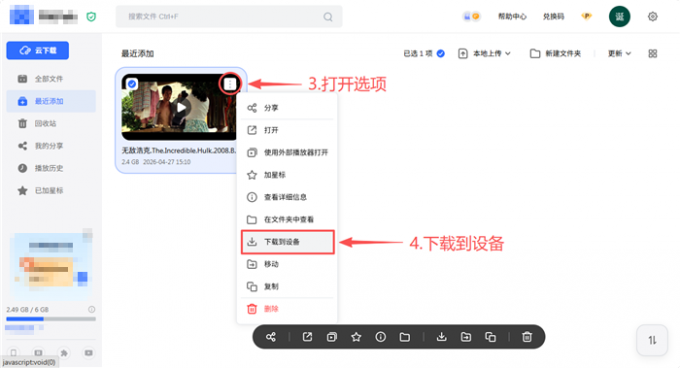
Task: Choose Download to Device (下载到设备) menu item
Action: pyautogui.click(x=288, y=242)
